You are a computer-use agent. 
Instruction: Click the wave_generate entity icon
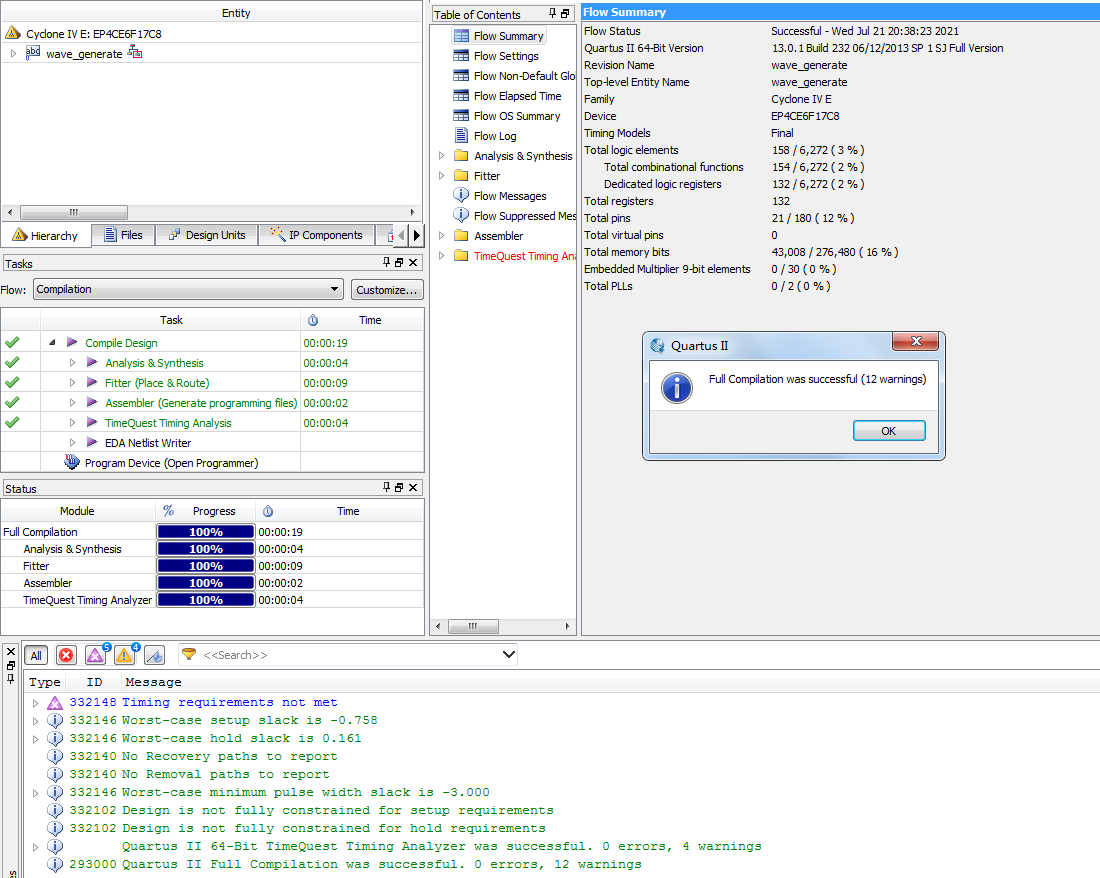pyautogui.click(x=33, y=53)
